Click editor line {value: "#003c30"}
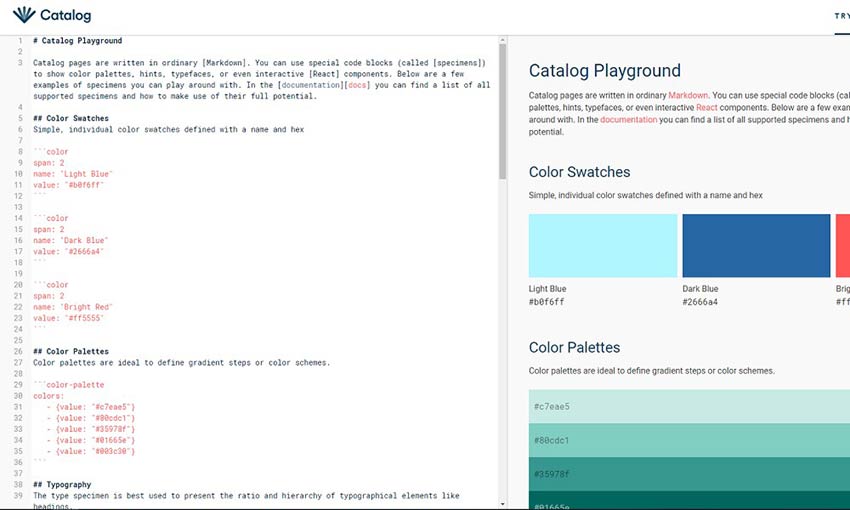This screenshot has width=850, height=510. point(91,451)
